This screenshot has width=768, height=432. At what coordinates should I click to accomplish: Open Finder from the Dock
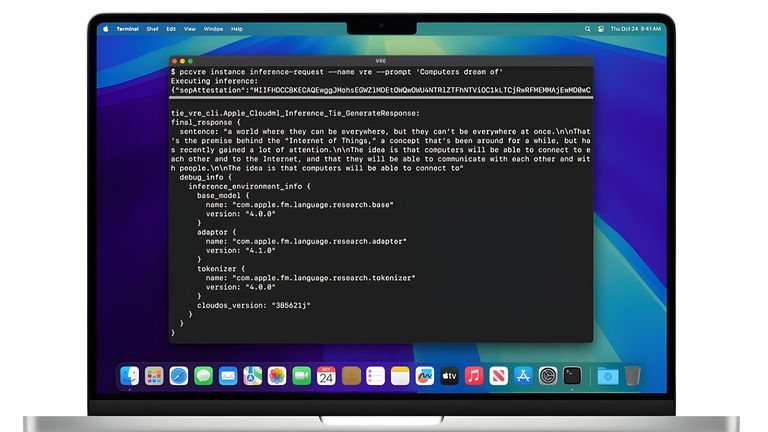(129, 376)
